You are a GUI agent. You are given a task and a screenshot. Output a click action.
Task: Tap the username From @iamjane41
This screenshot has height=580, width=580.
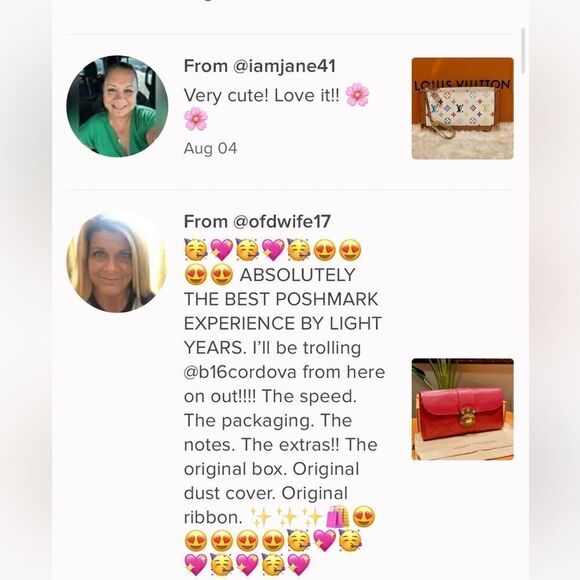[x=260, y=66]
